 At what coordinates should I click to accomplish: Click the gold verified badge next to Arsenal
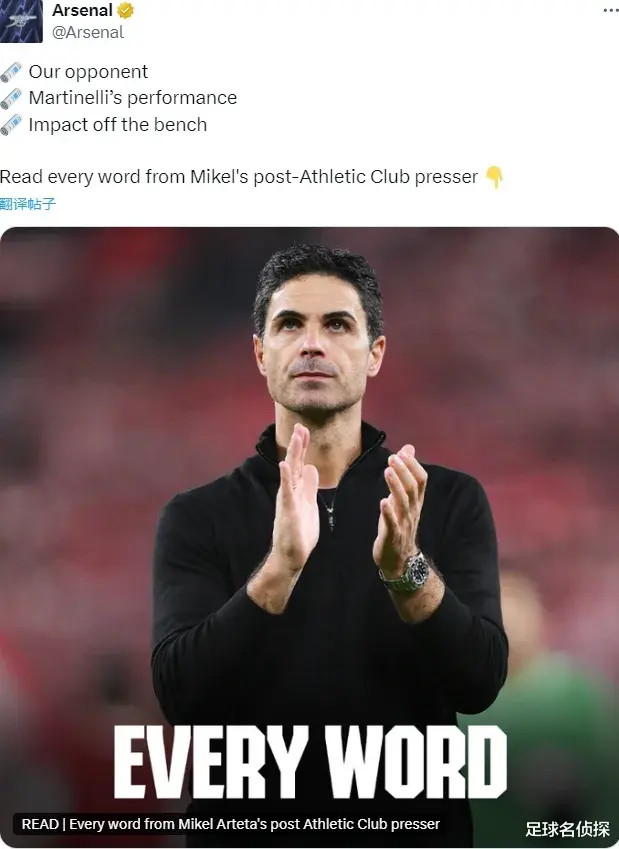[126, 10]
